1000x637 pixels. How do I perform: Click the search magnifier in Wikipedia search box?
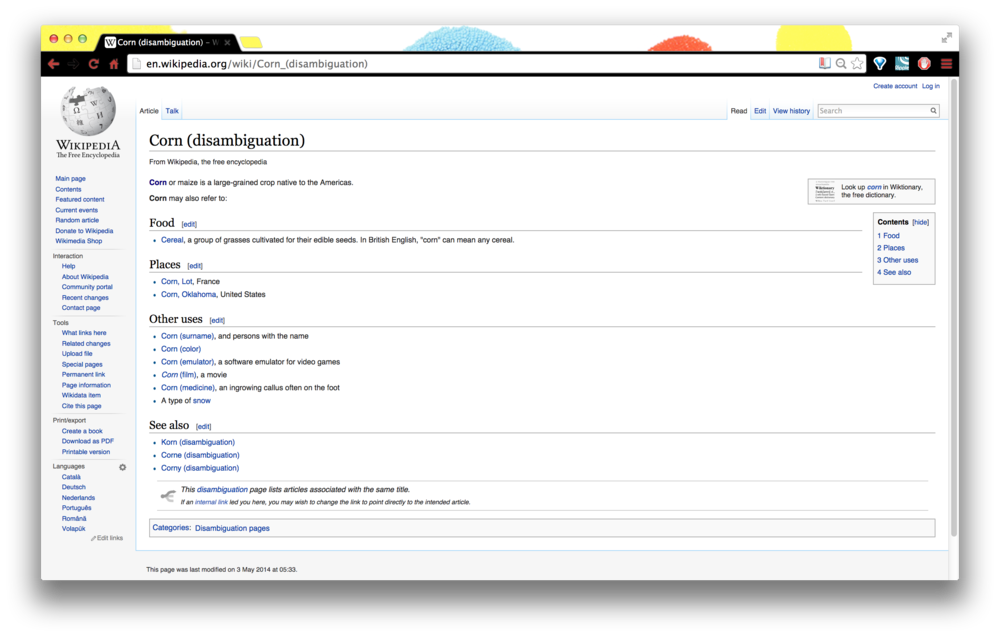[933, 111]
